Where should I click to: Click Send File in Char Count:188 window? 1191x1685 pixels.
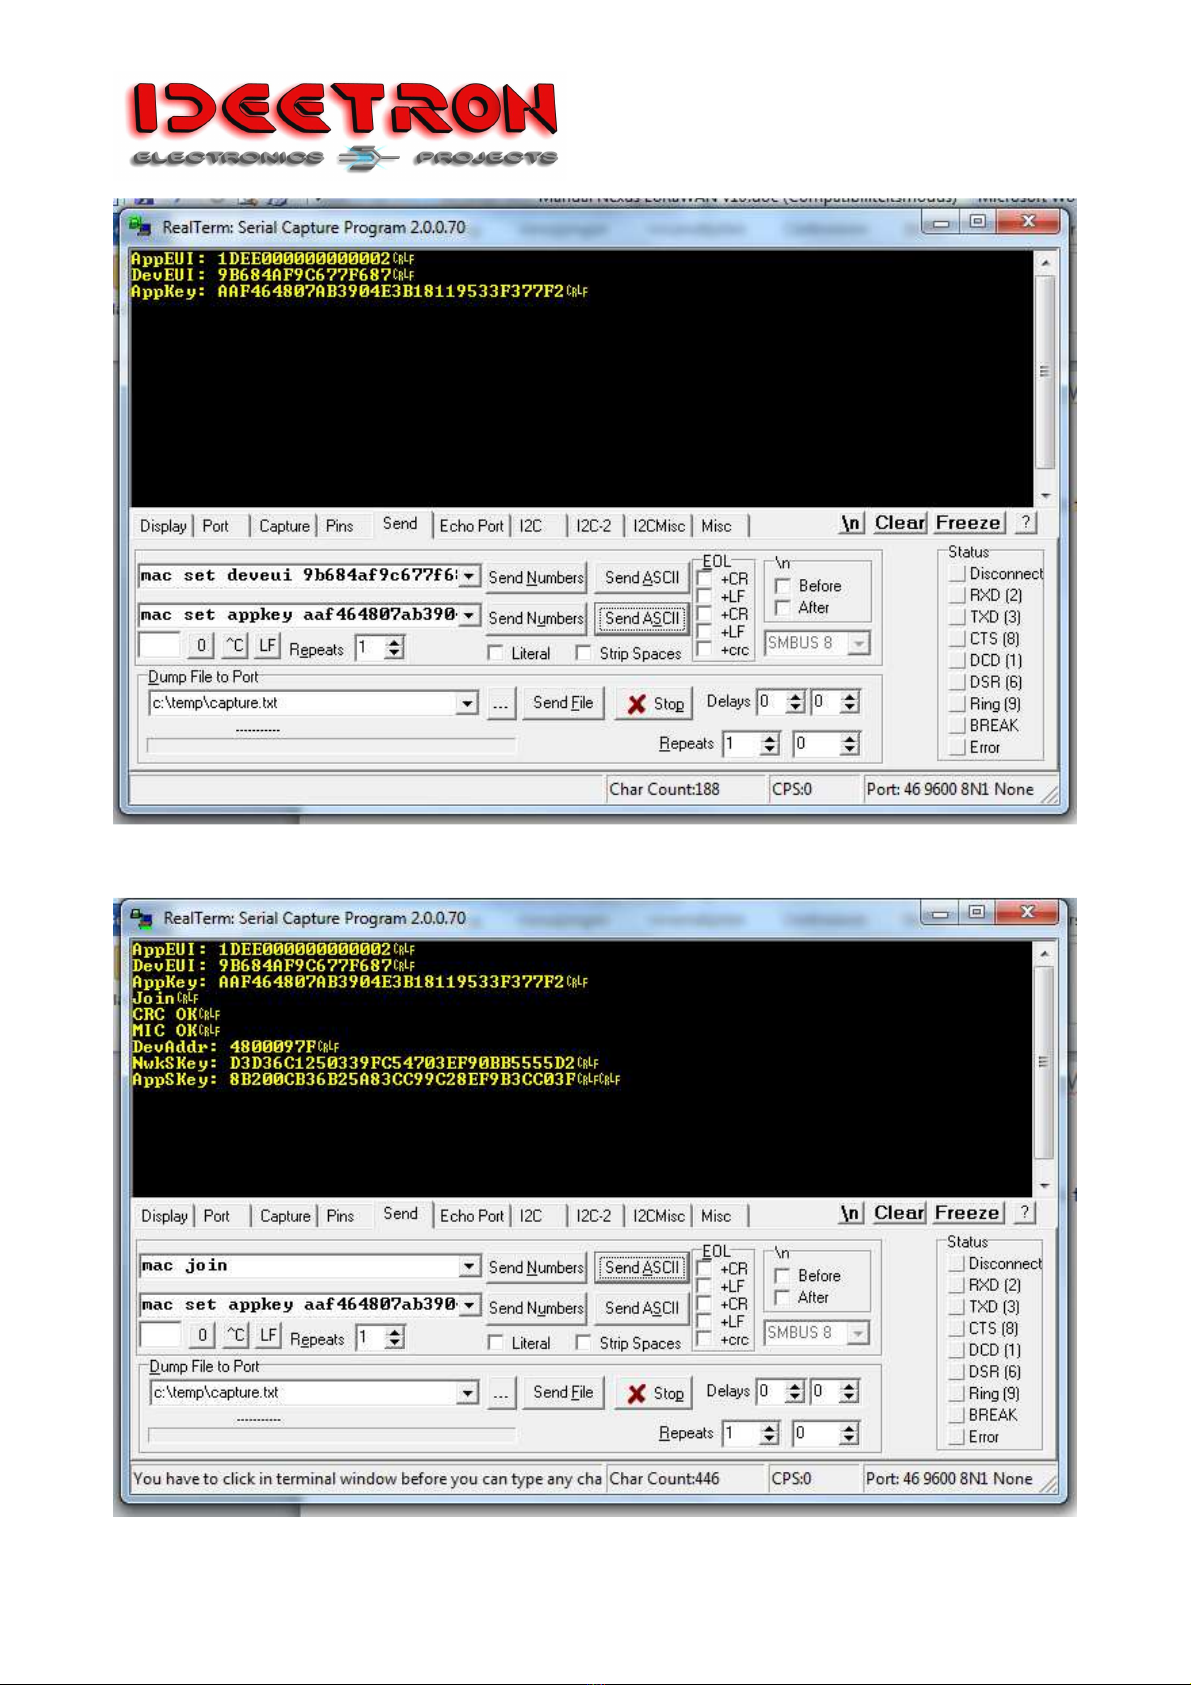(563, 703)
